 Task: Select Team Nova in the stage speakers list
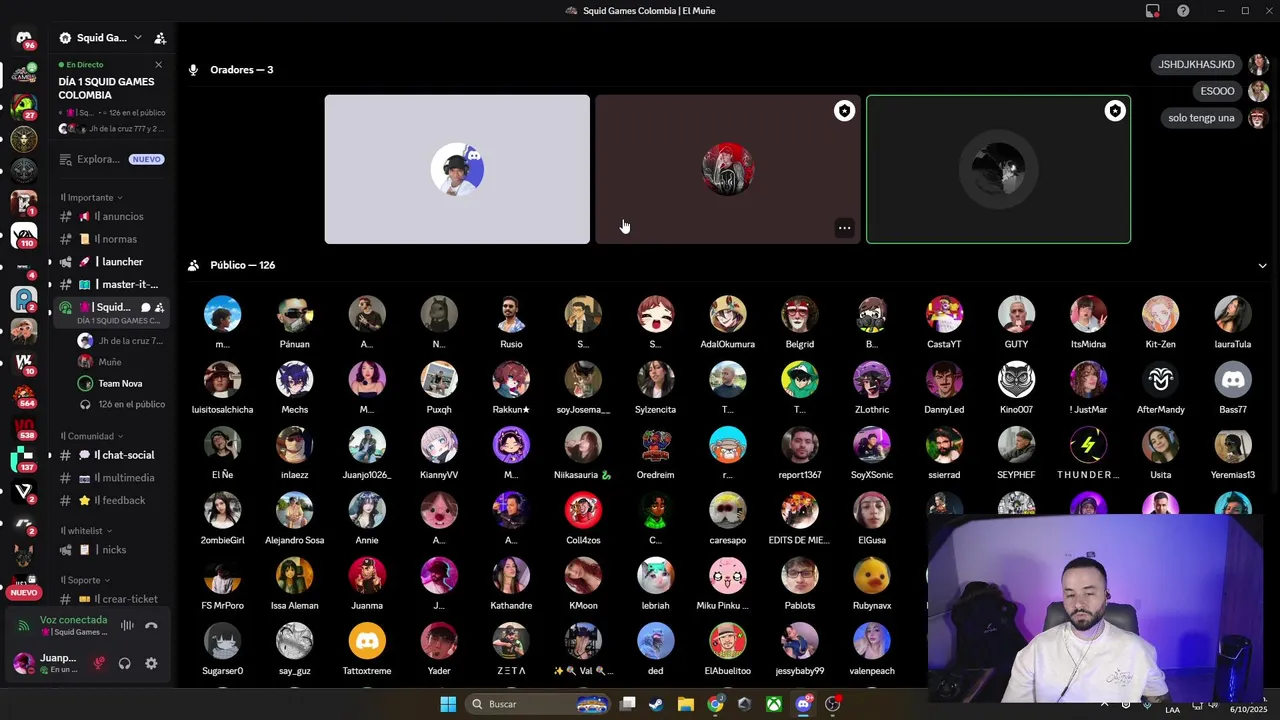pyautogui.click(x=120, y=383)
